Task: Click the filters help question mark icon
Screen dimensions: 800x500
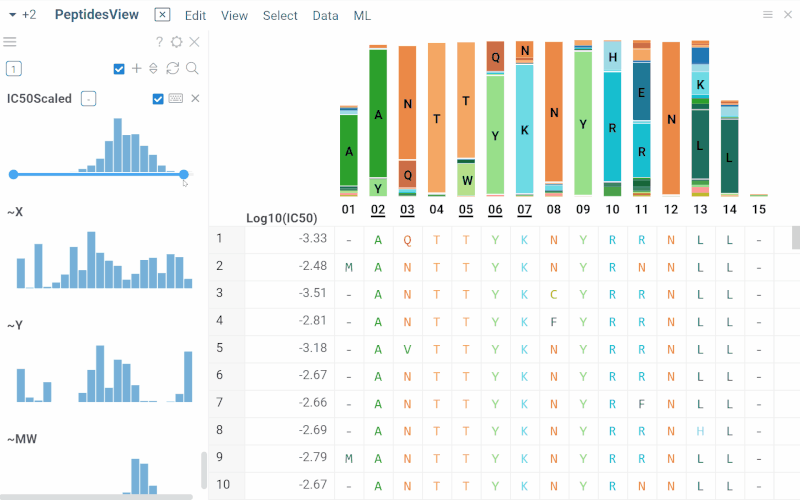Action: pos(159,42)
